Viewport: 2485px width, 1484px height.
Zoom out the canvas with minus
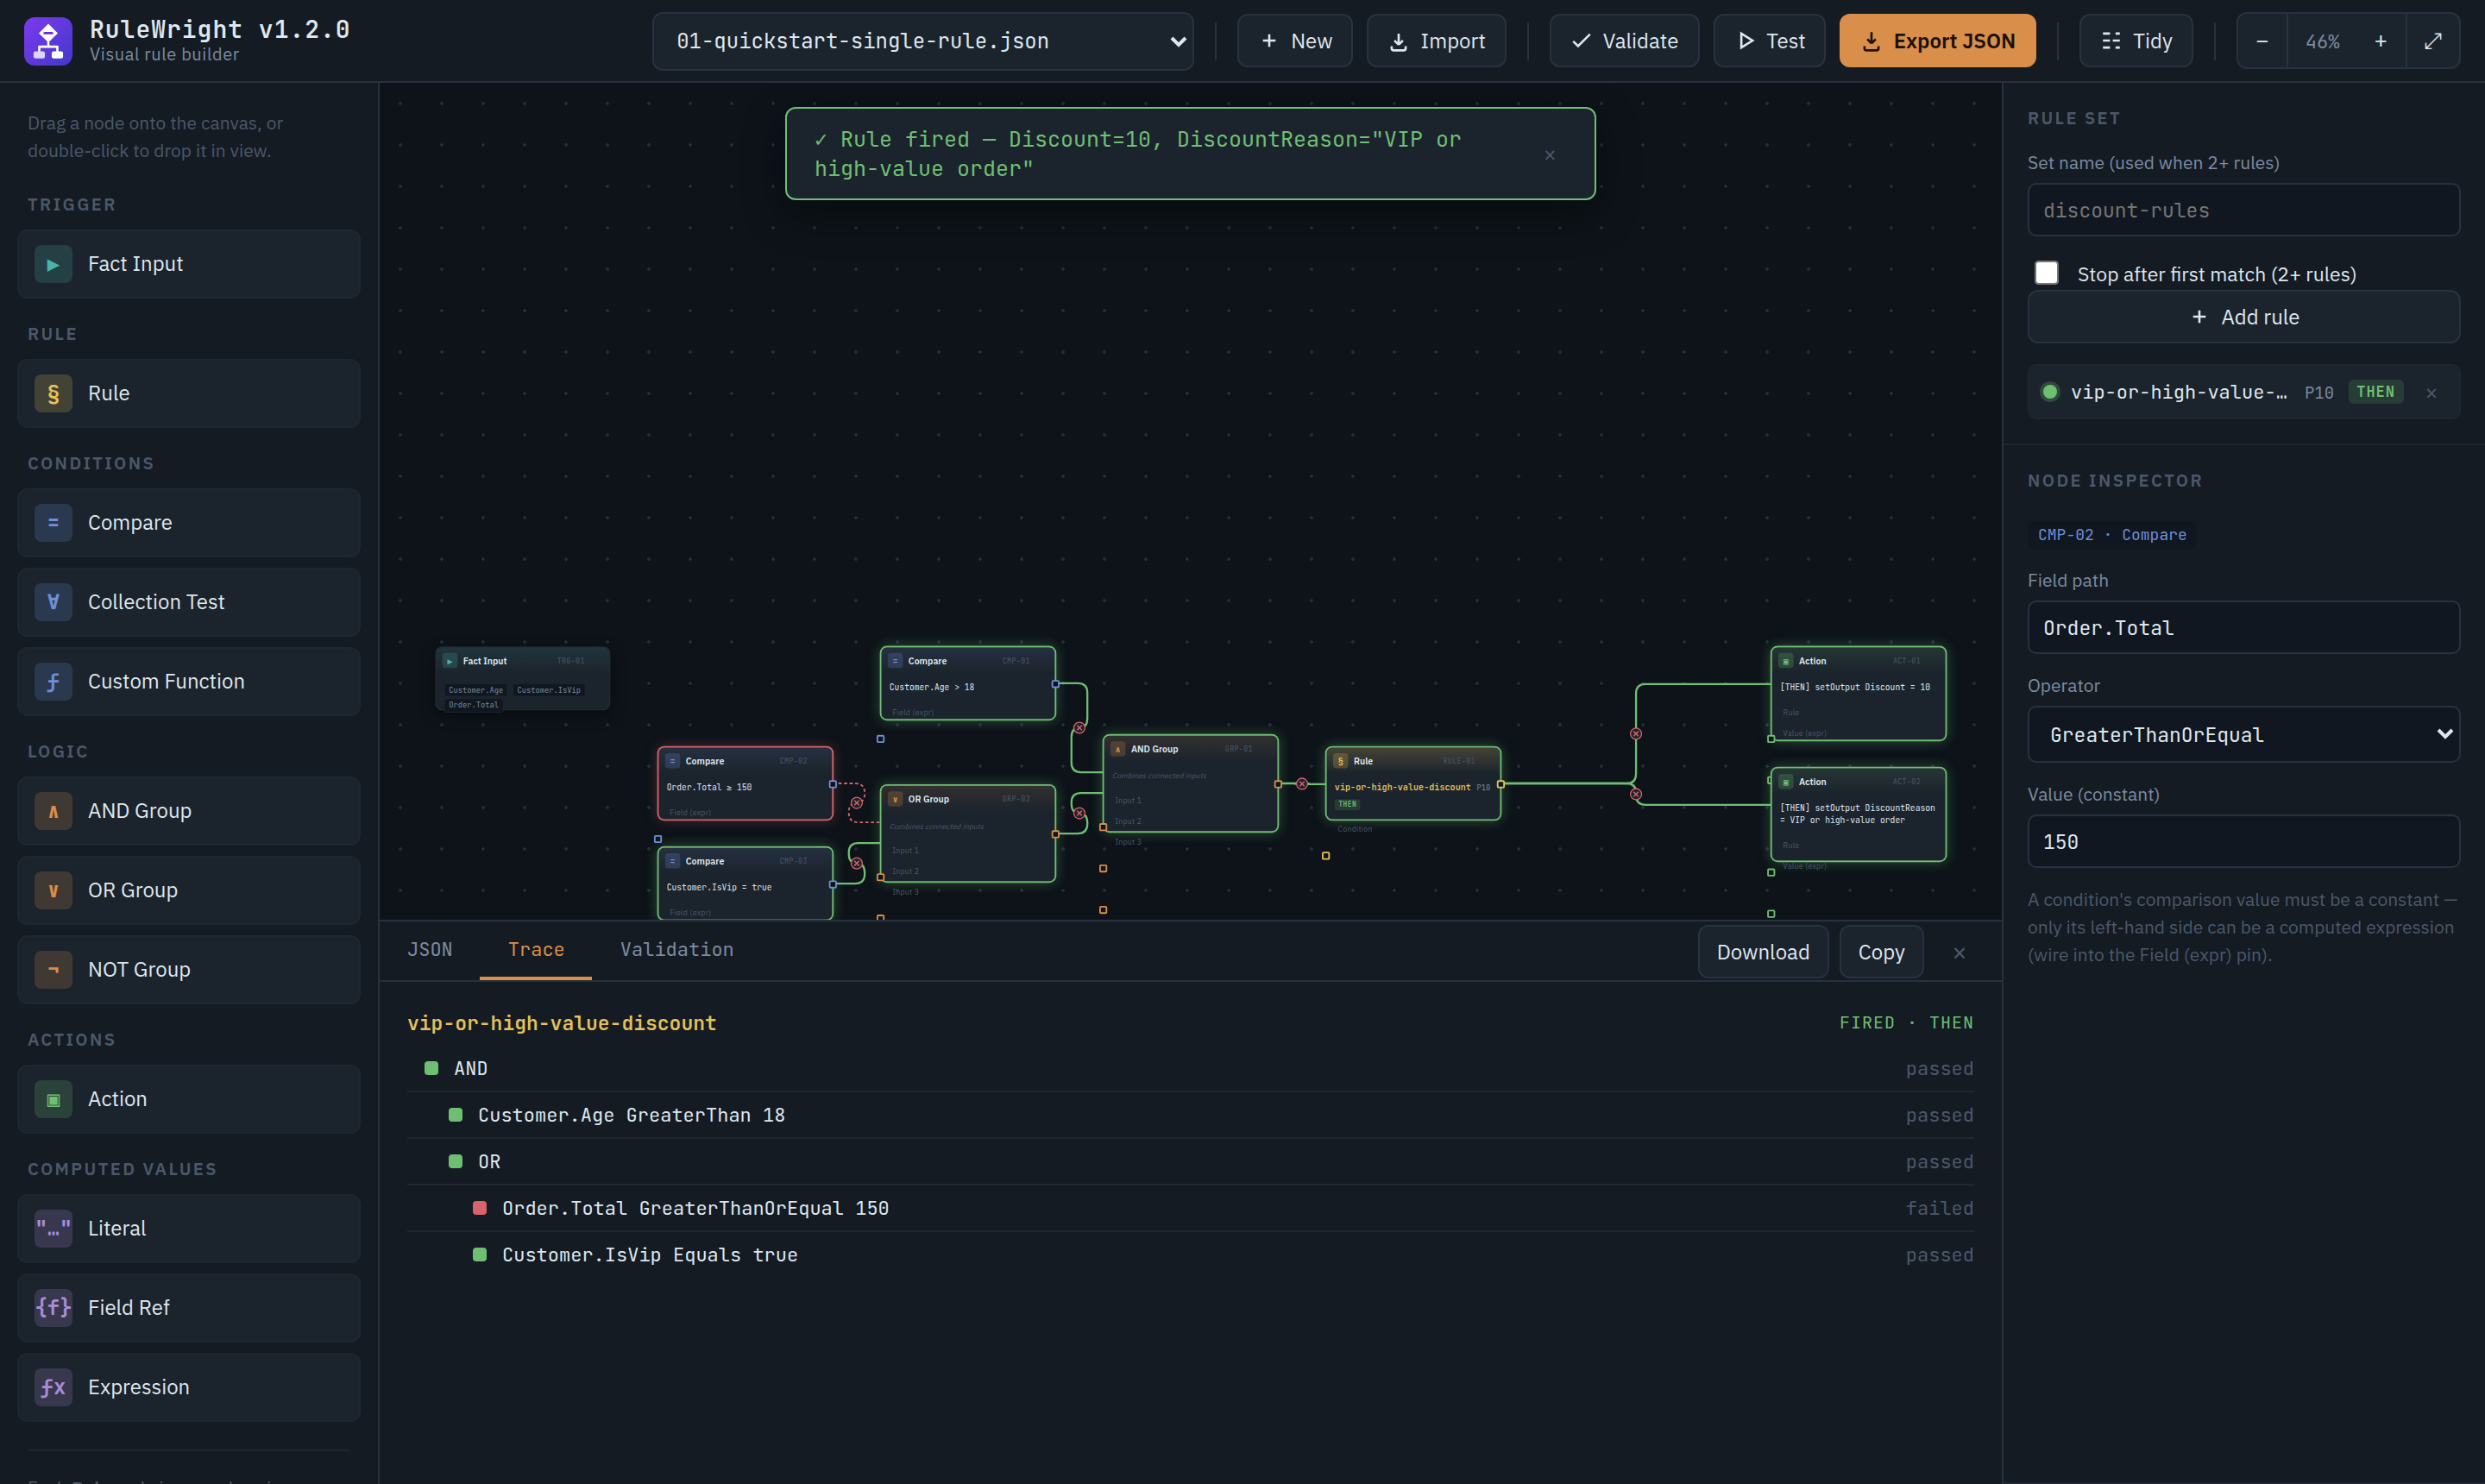click(x=2262, y=41)
